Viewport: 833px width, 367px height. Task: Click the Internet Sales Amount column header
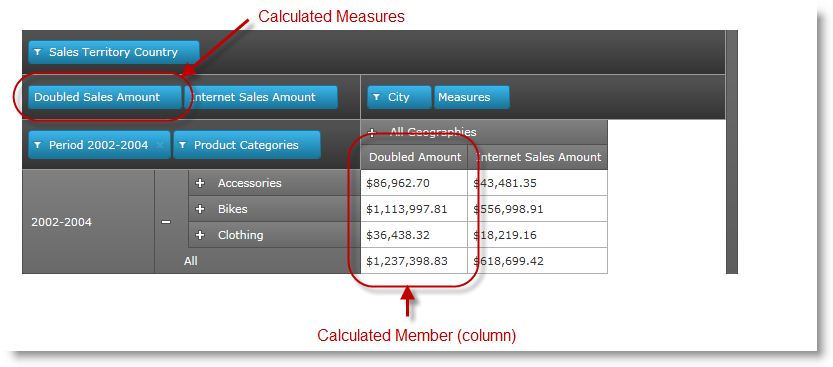coord(538,157)
